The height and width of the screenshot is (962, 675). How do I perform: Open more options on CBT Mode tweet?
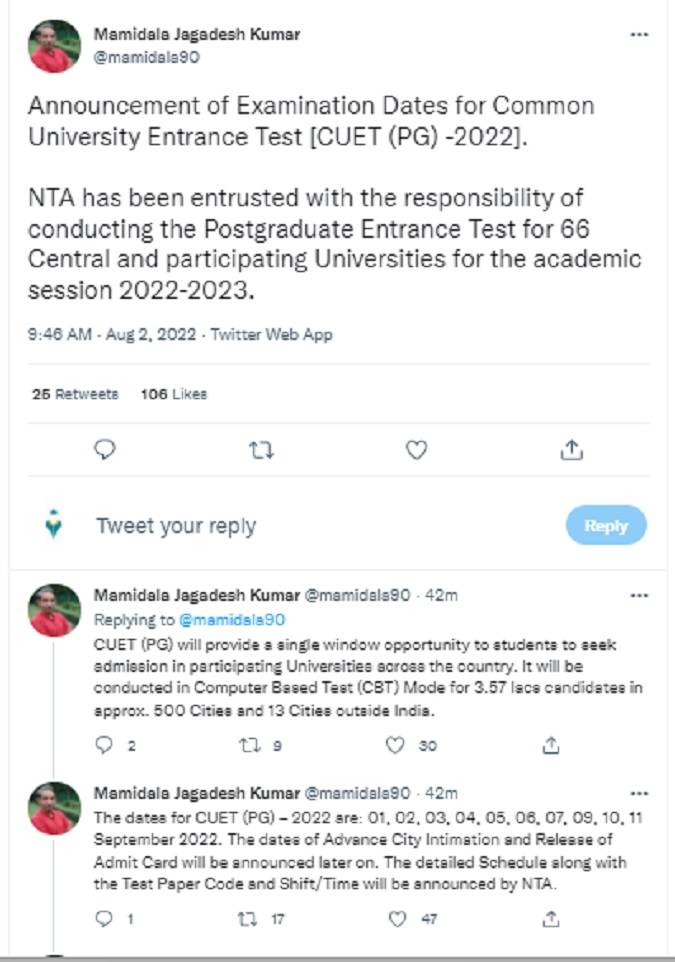point(639,596)
